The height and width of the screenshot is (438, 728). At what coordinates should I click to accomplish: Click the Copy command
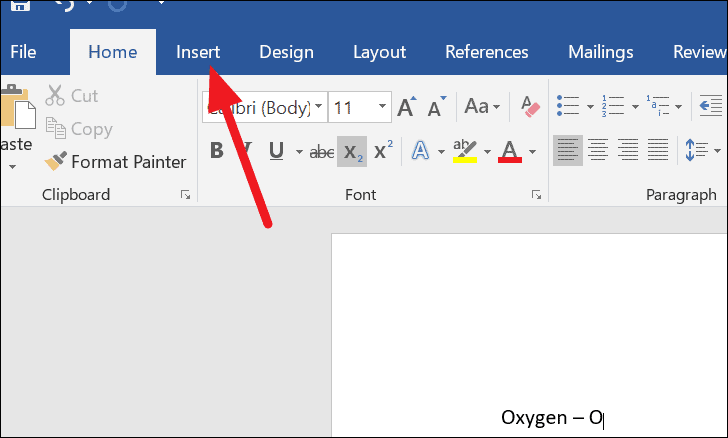pos(79,129)
